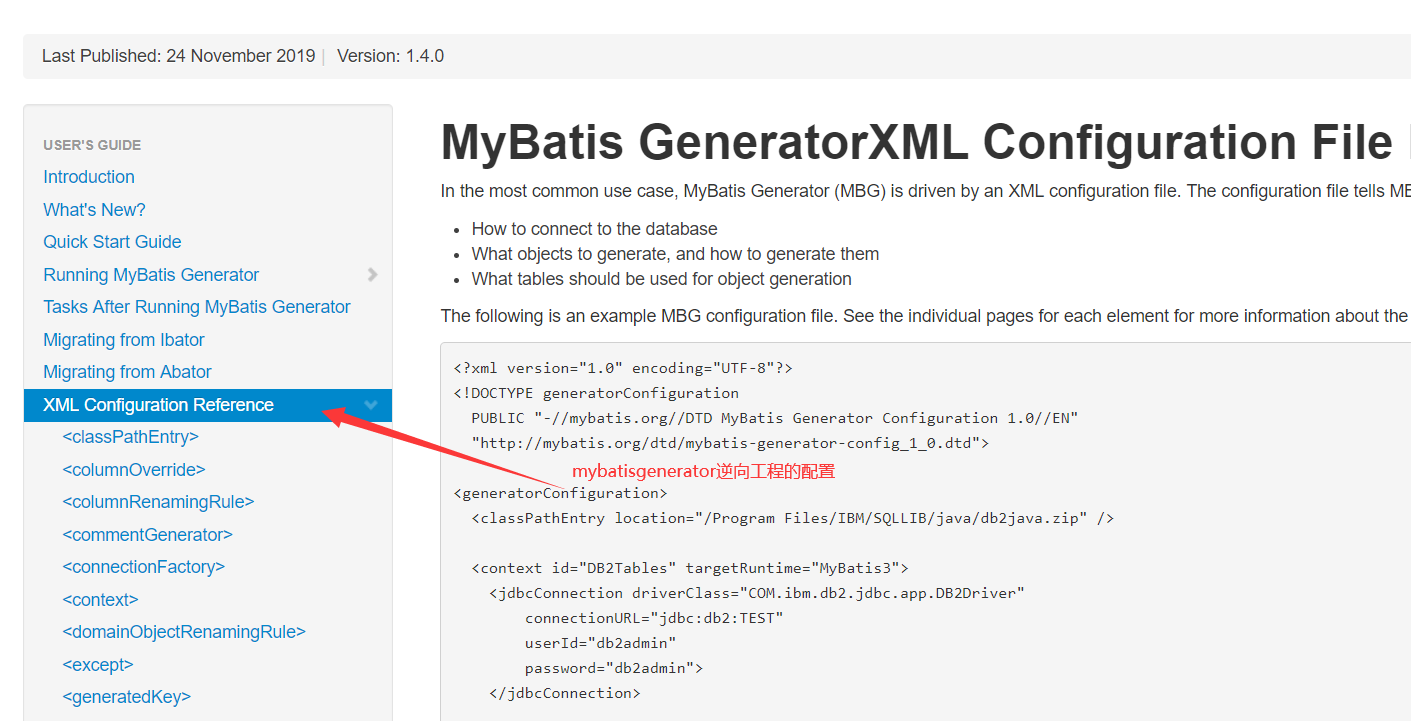The image size is (1411, 721).
Task: Open Tasks After Running MyBatis Generator
Action: (197, 307)
